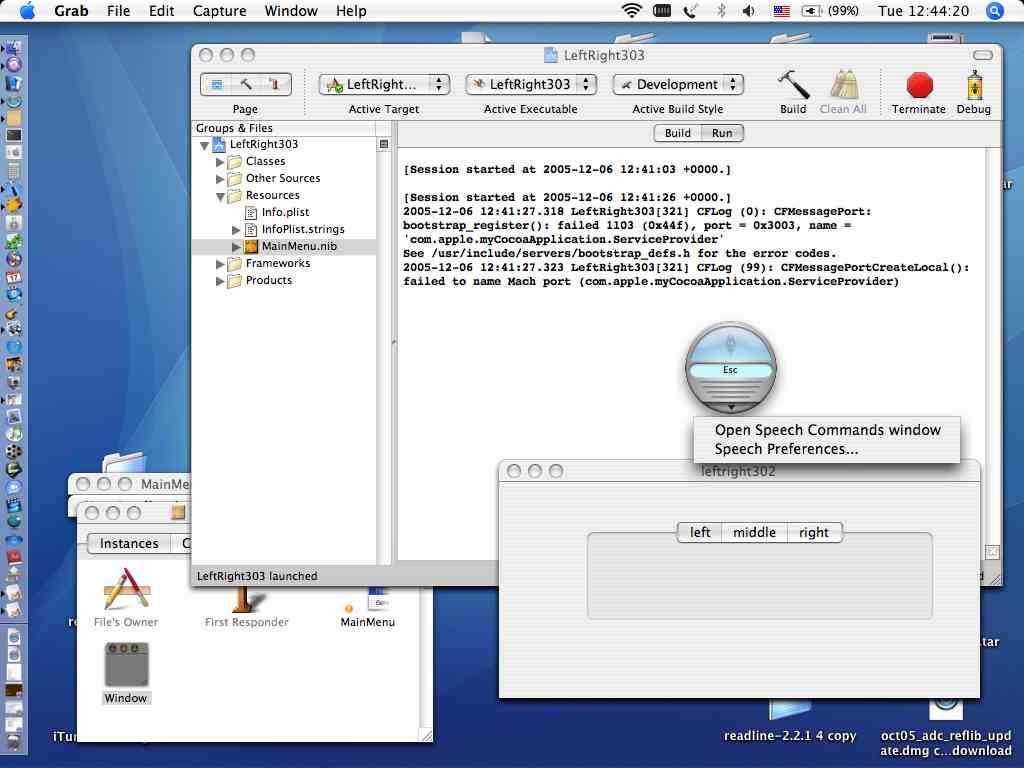Image resolution: width=1024 pixels, height=768 pixels.
Task: Select the project page icon in Page control
Action: 217,84
